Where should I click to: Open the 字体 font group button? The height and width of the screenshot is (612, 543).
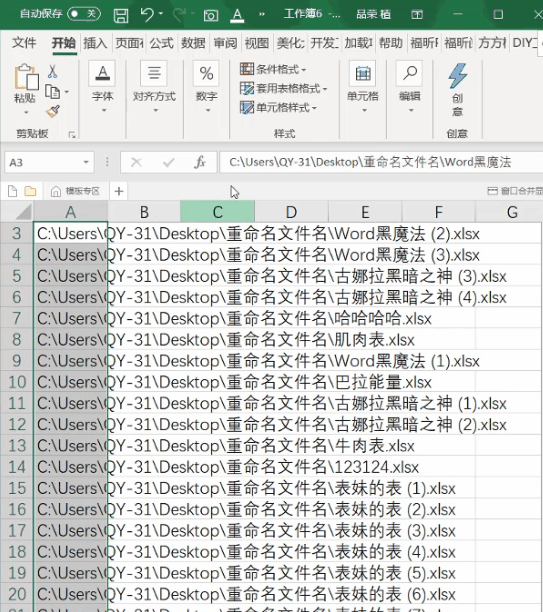[x=102, y=87]
